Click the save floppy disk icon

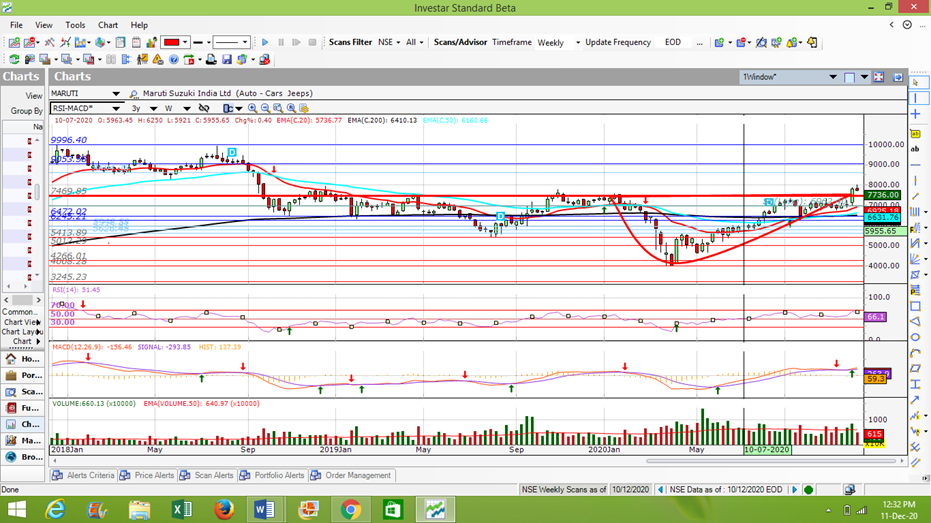227,59
